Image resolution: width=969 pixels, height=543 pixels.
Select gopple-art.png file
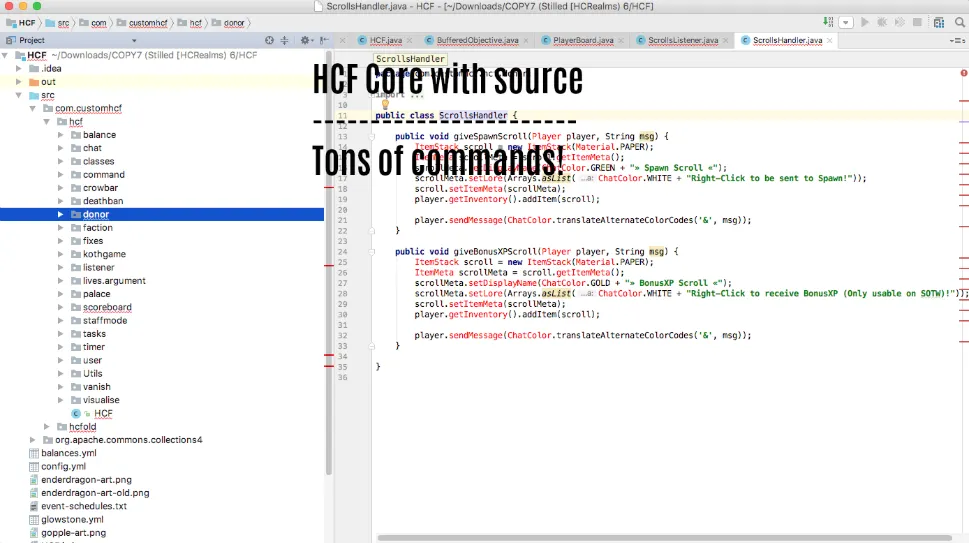(74, 532)
